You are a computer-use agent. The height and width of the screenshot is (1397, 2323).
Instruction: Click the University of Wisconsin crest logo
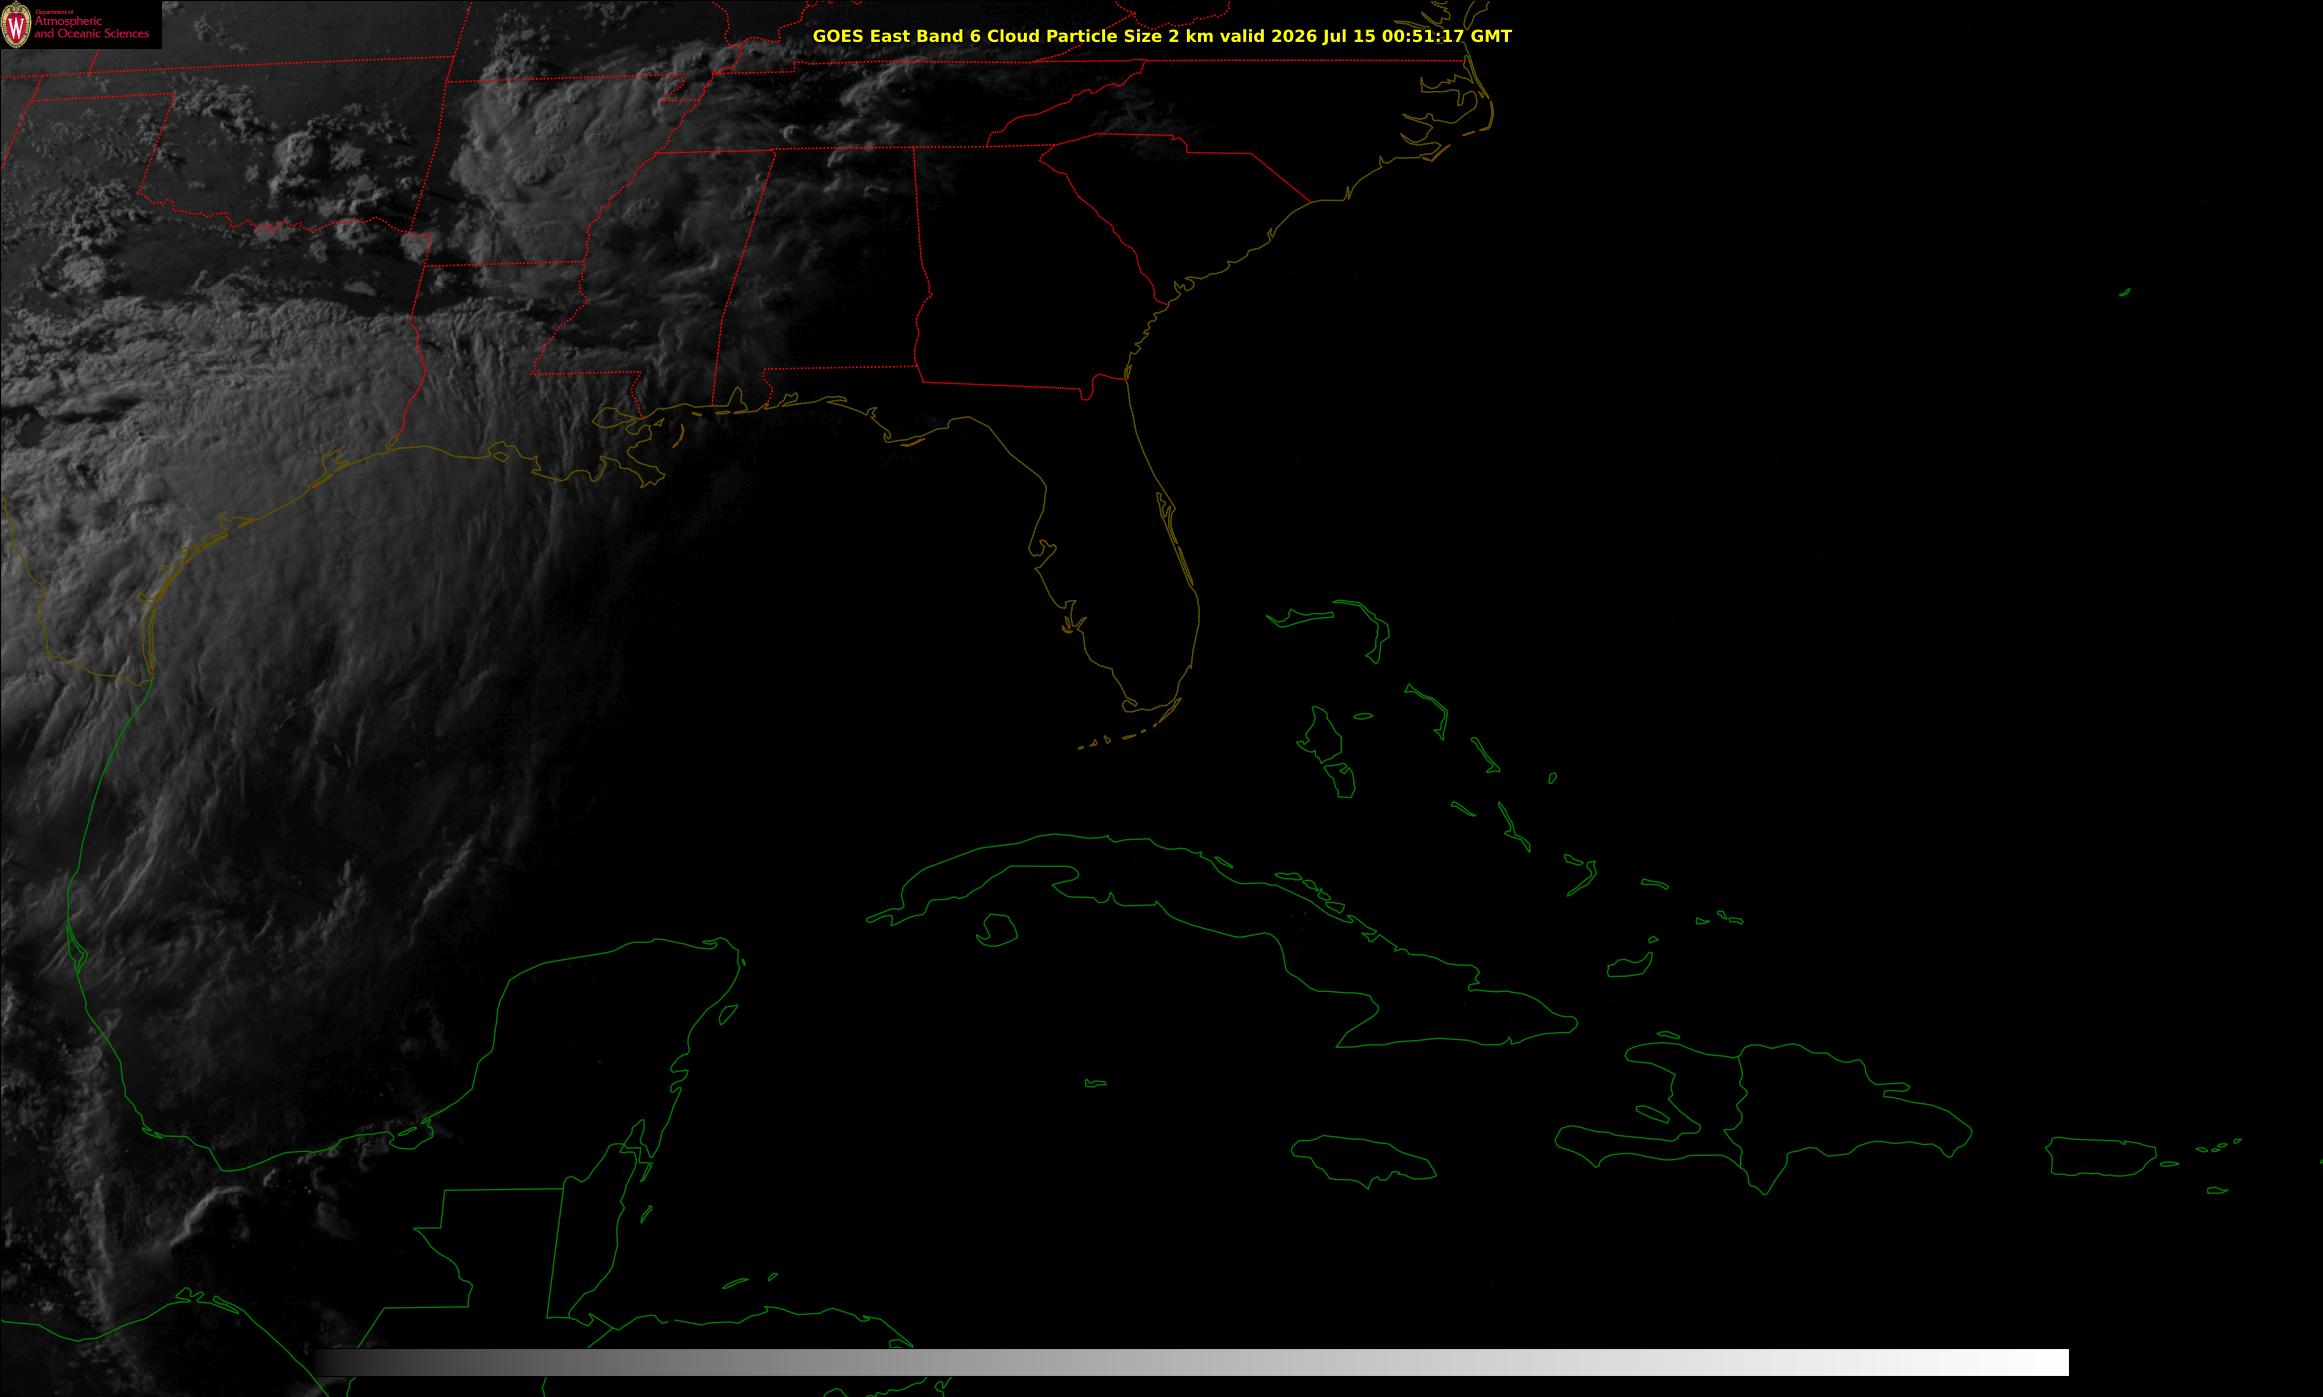coord(16,24)
